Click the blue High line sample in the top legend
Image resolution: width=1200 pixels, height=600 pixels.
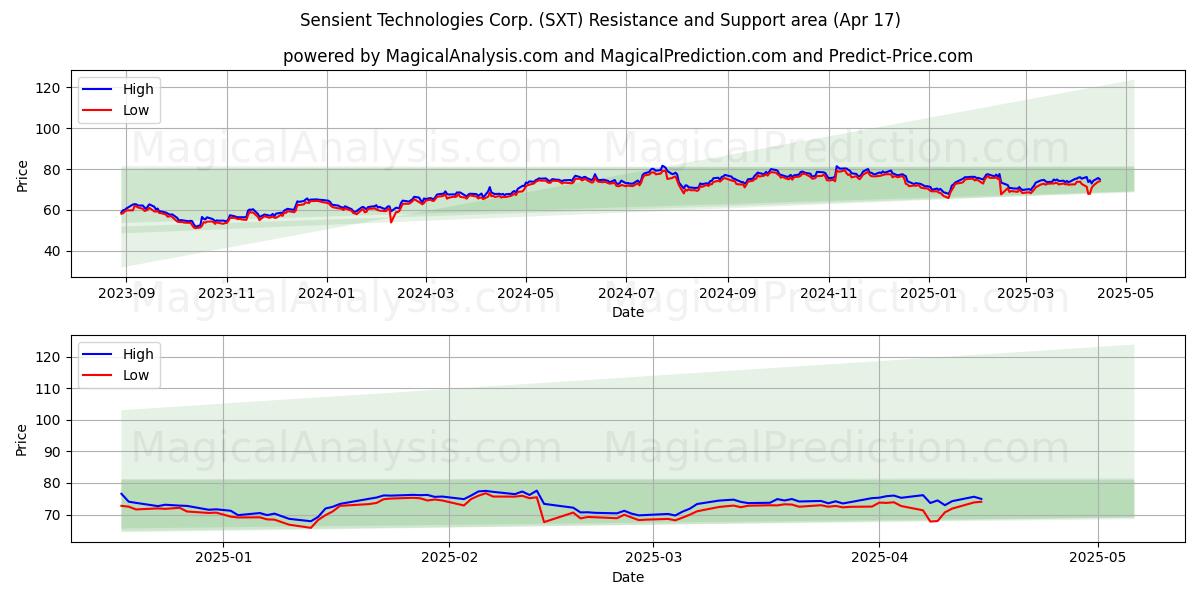(x=99, y=90)
